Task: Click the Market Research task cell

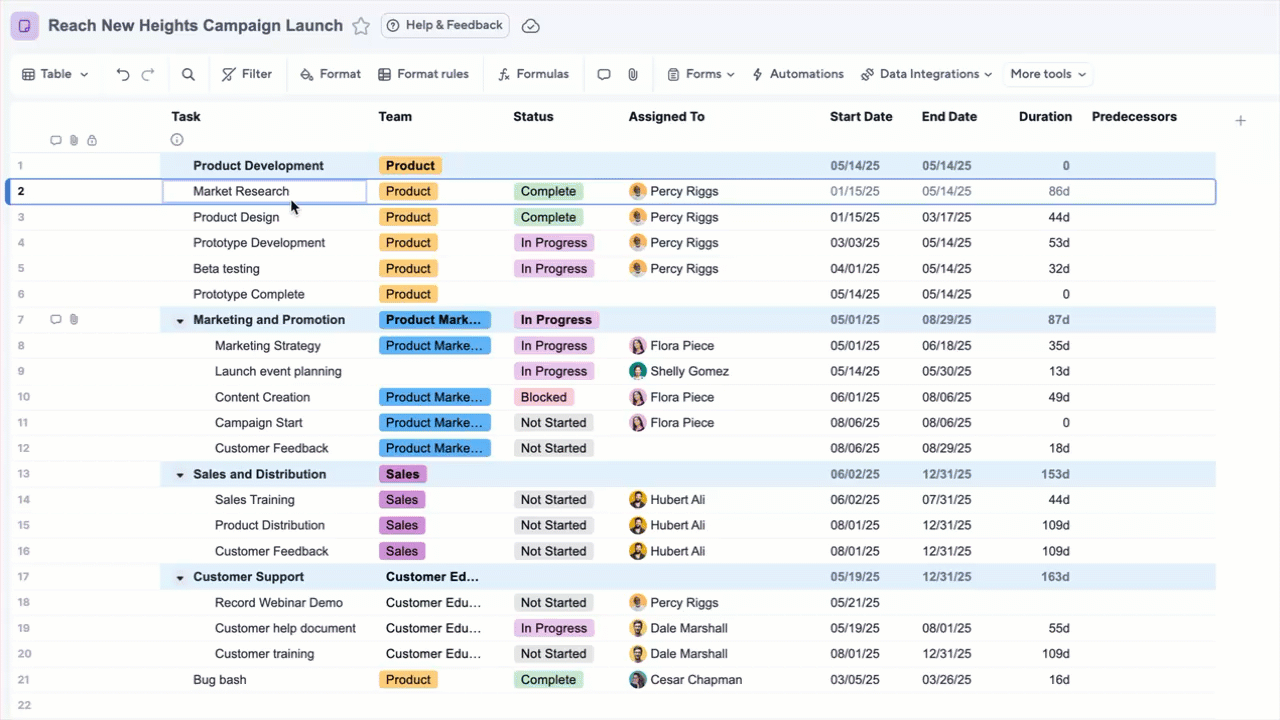Action: 265,191
